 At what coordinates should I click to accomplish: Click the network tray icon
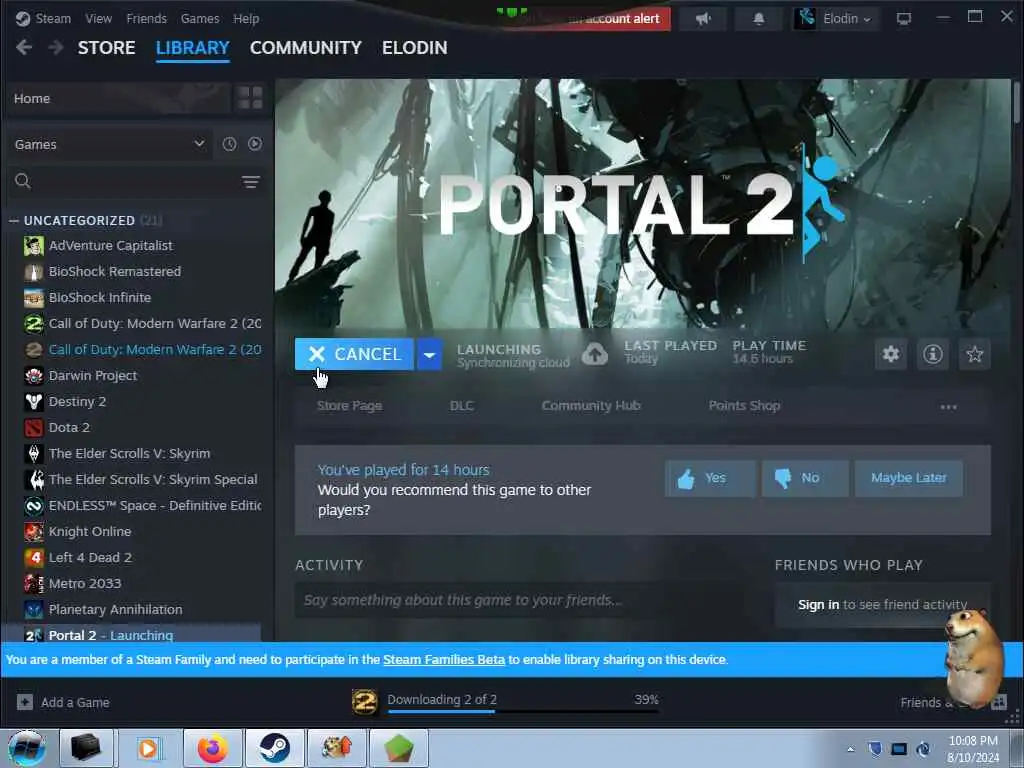point(899,749)
